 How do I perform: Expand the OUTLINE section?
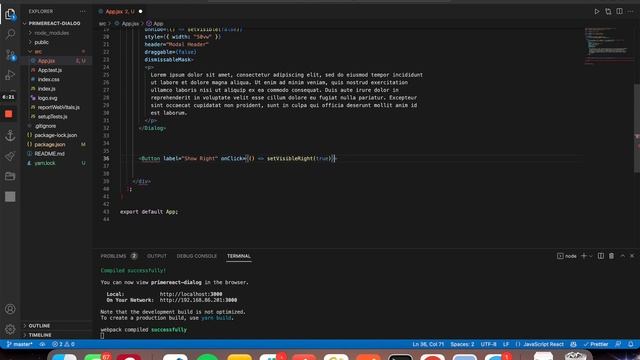[x=39, y=326]
